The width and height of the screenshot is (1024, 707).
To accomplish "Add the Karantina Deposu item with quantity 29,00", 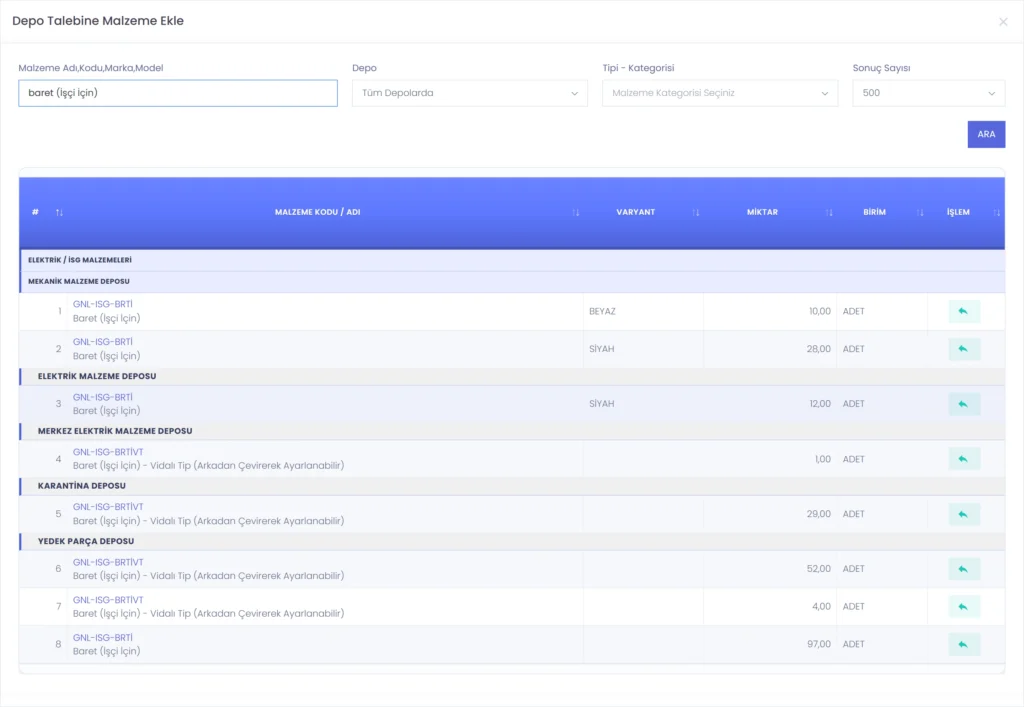I will point(964,514).
